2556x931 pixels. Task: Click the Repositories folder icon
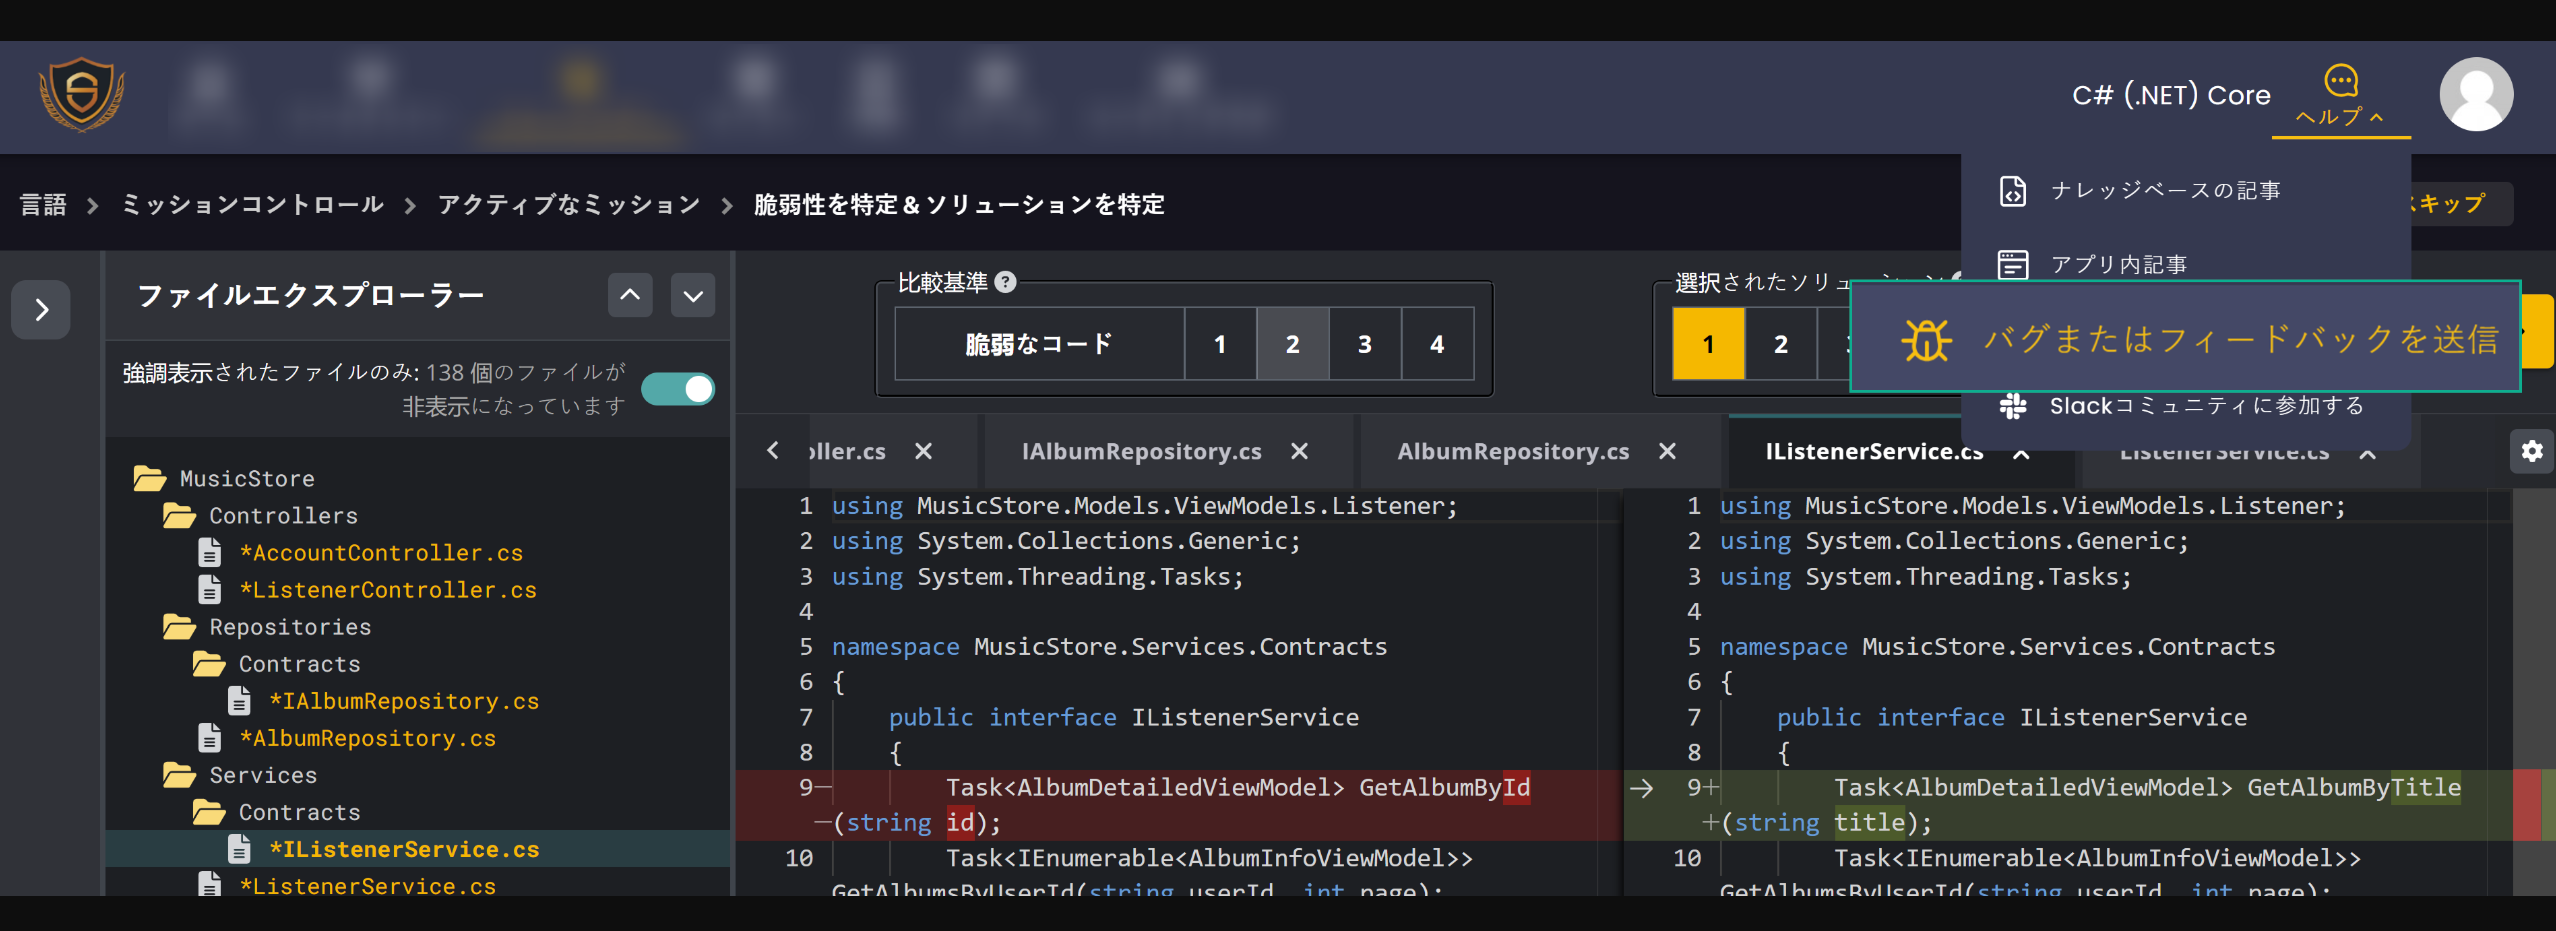pos(179,626)
